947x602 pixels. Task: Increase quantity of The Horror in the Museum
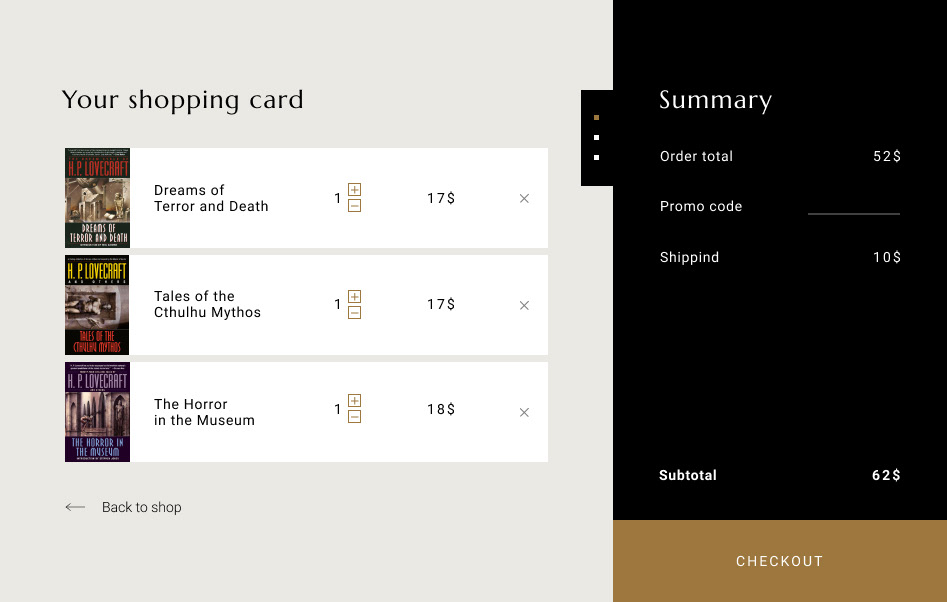[x=354, y=401]
